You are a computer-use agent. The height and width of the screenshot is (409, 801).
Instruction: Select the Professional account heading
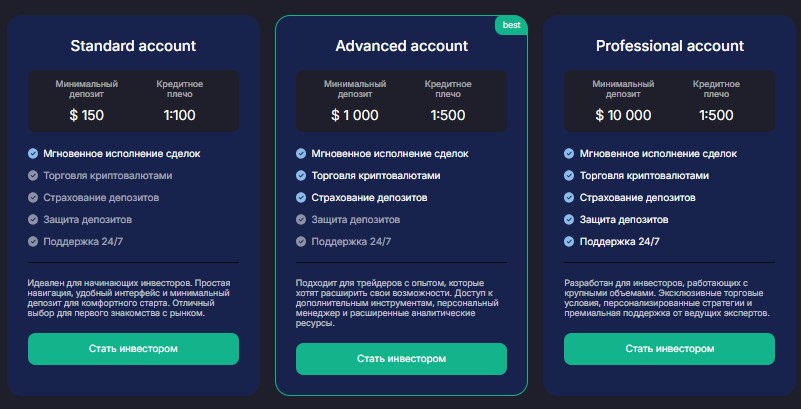click(x=670, y=46)
